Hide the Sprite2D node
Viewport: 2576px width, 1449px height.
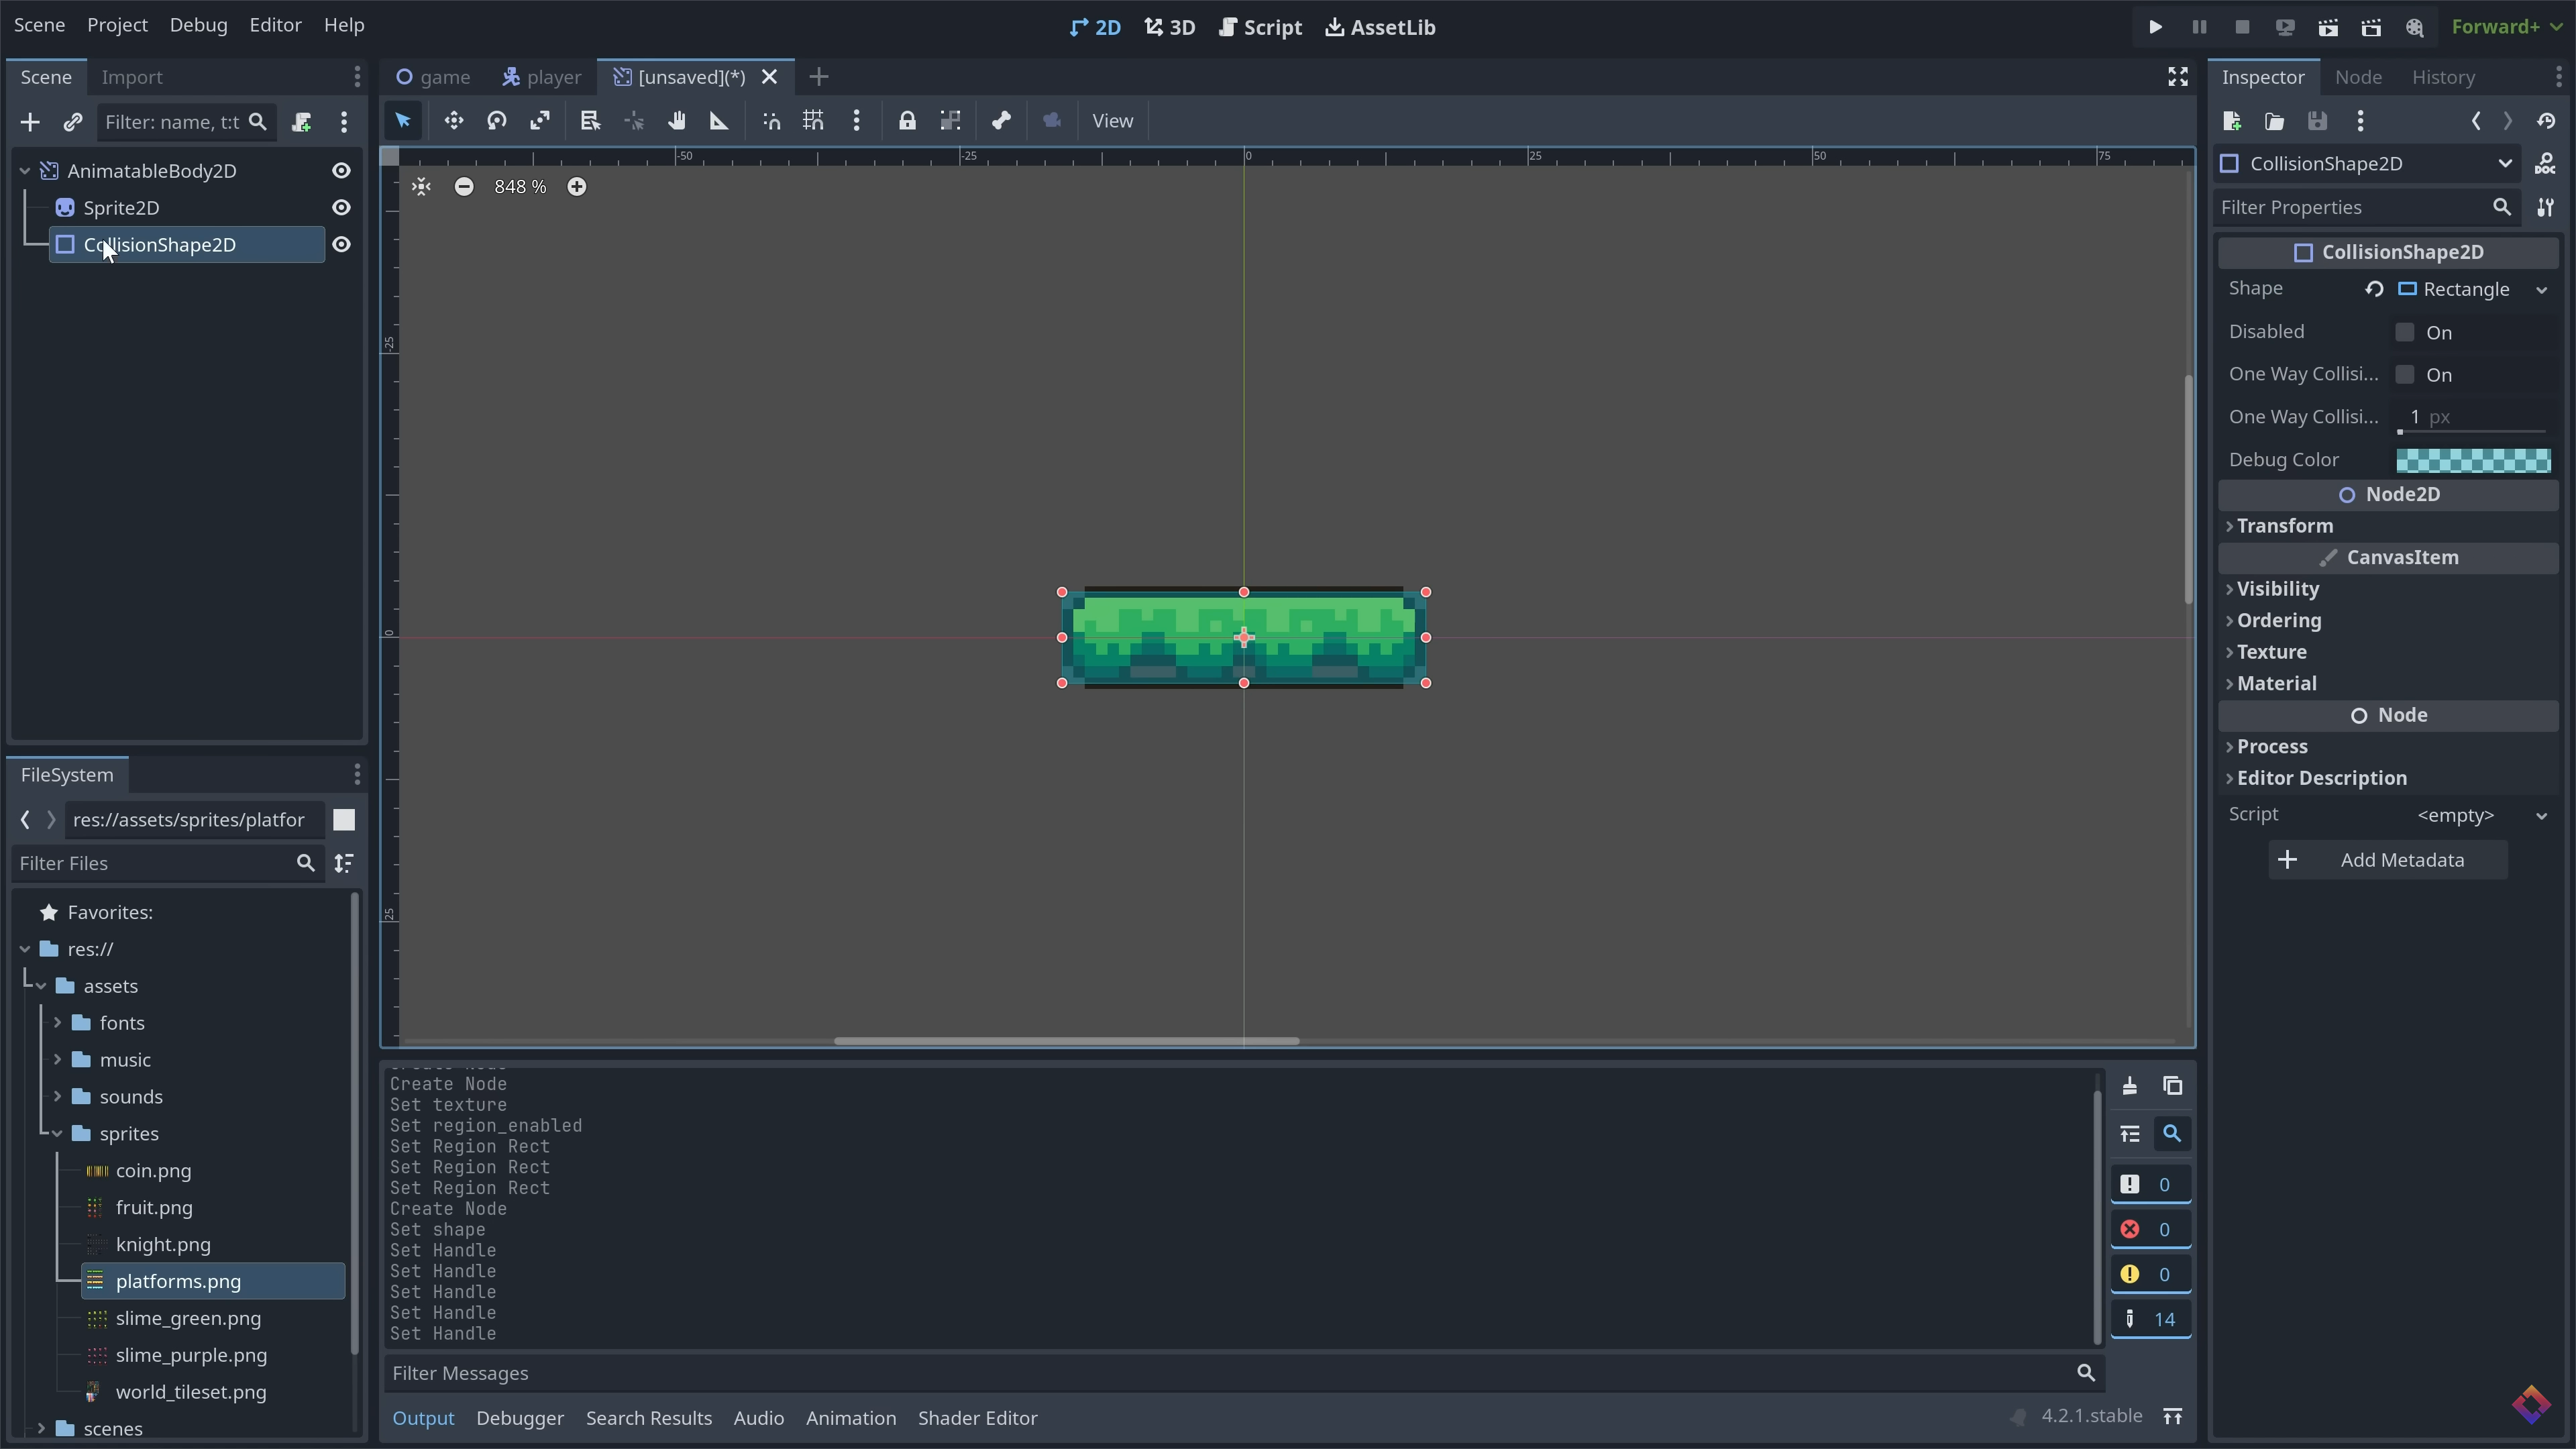(x=341, y=208)
